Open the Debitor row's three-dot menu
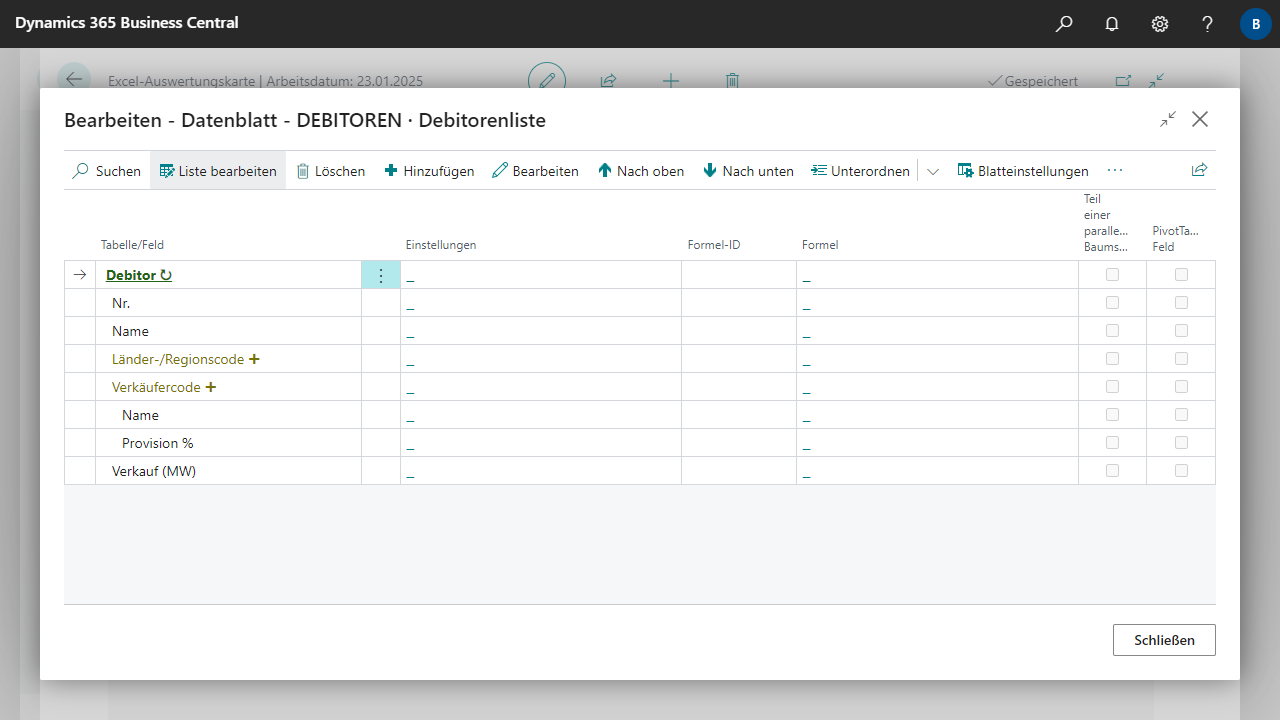 381,275
